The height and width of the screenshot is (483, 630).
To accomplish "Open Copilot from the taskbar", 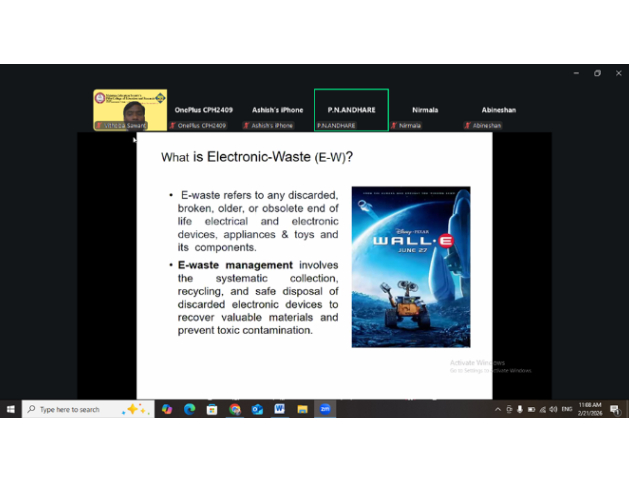I will coord(166,409).
